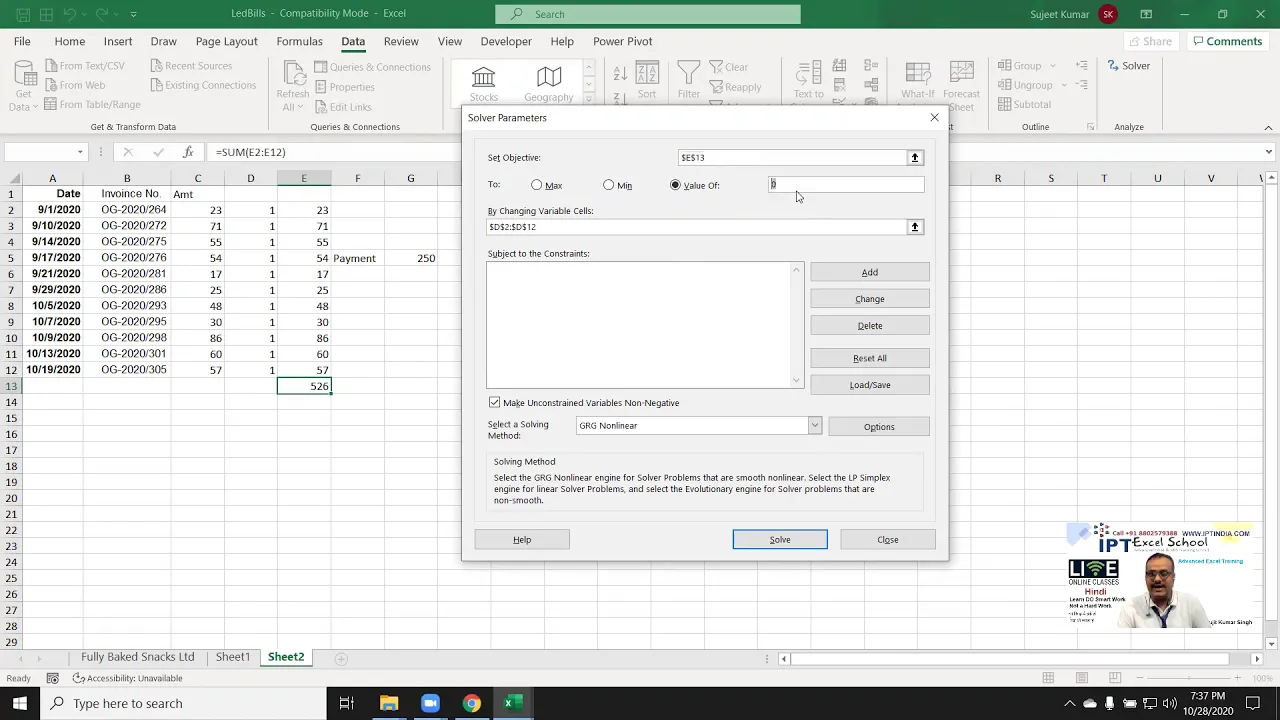Click the Forecast Sheet icon
This screenshot has height=720, width=1280.
click(x=961, y=83)
